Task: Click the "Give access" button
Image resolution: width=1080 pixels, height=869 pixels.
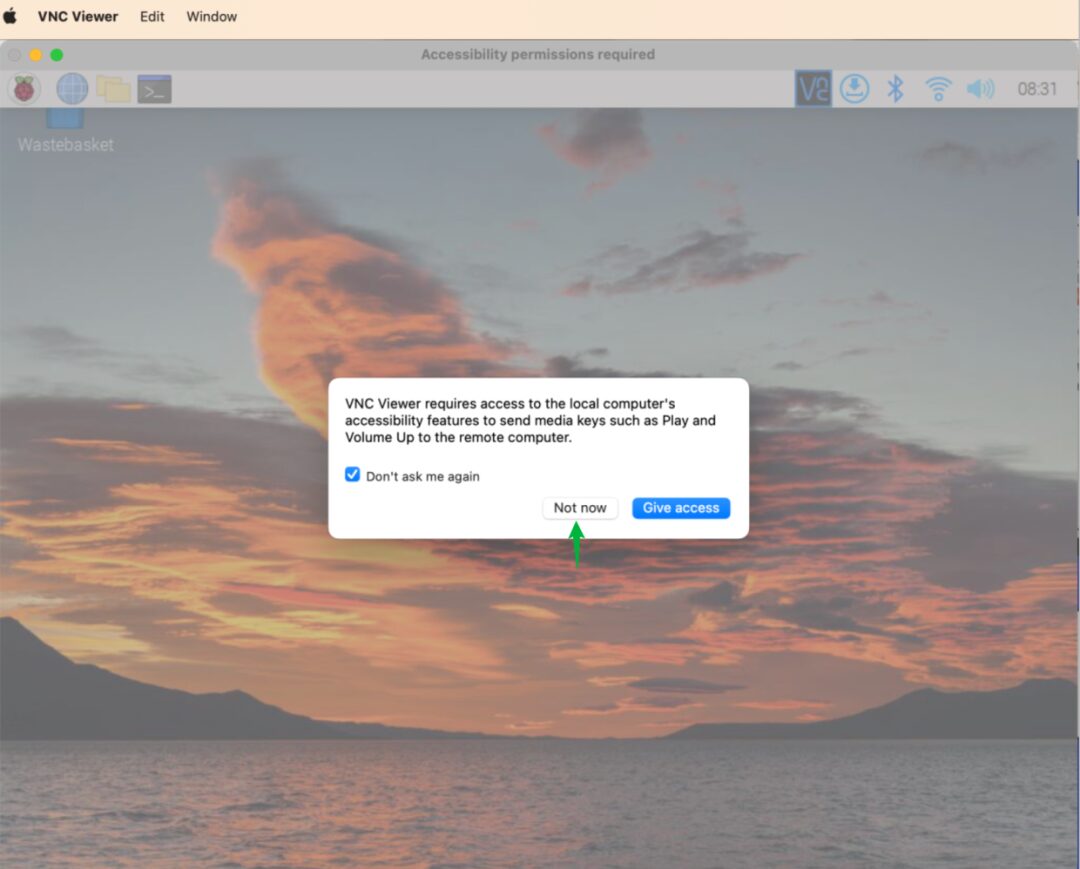Action: coord(681,508)
